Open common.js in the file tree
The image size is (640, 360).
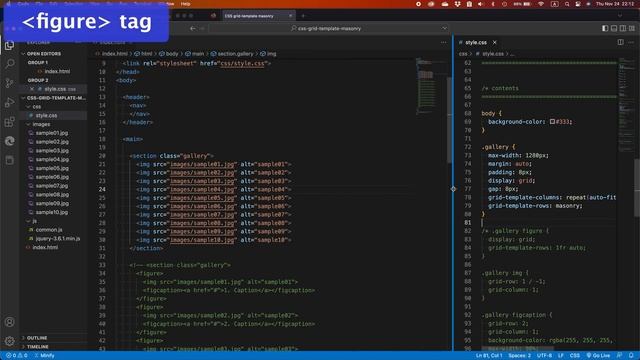coord(49,230)
